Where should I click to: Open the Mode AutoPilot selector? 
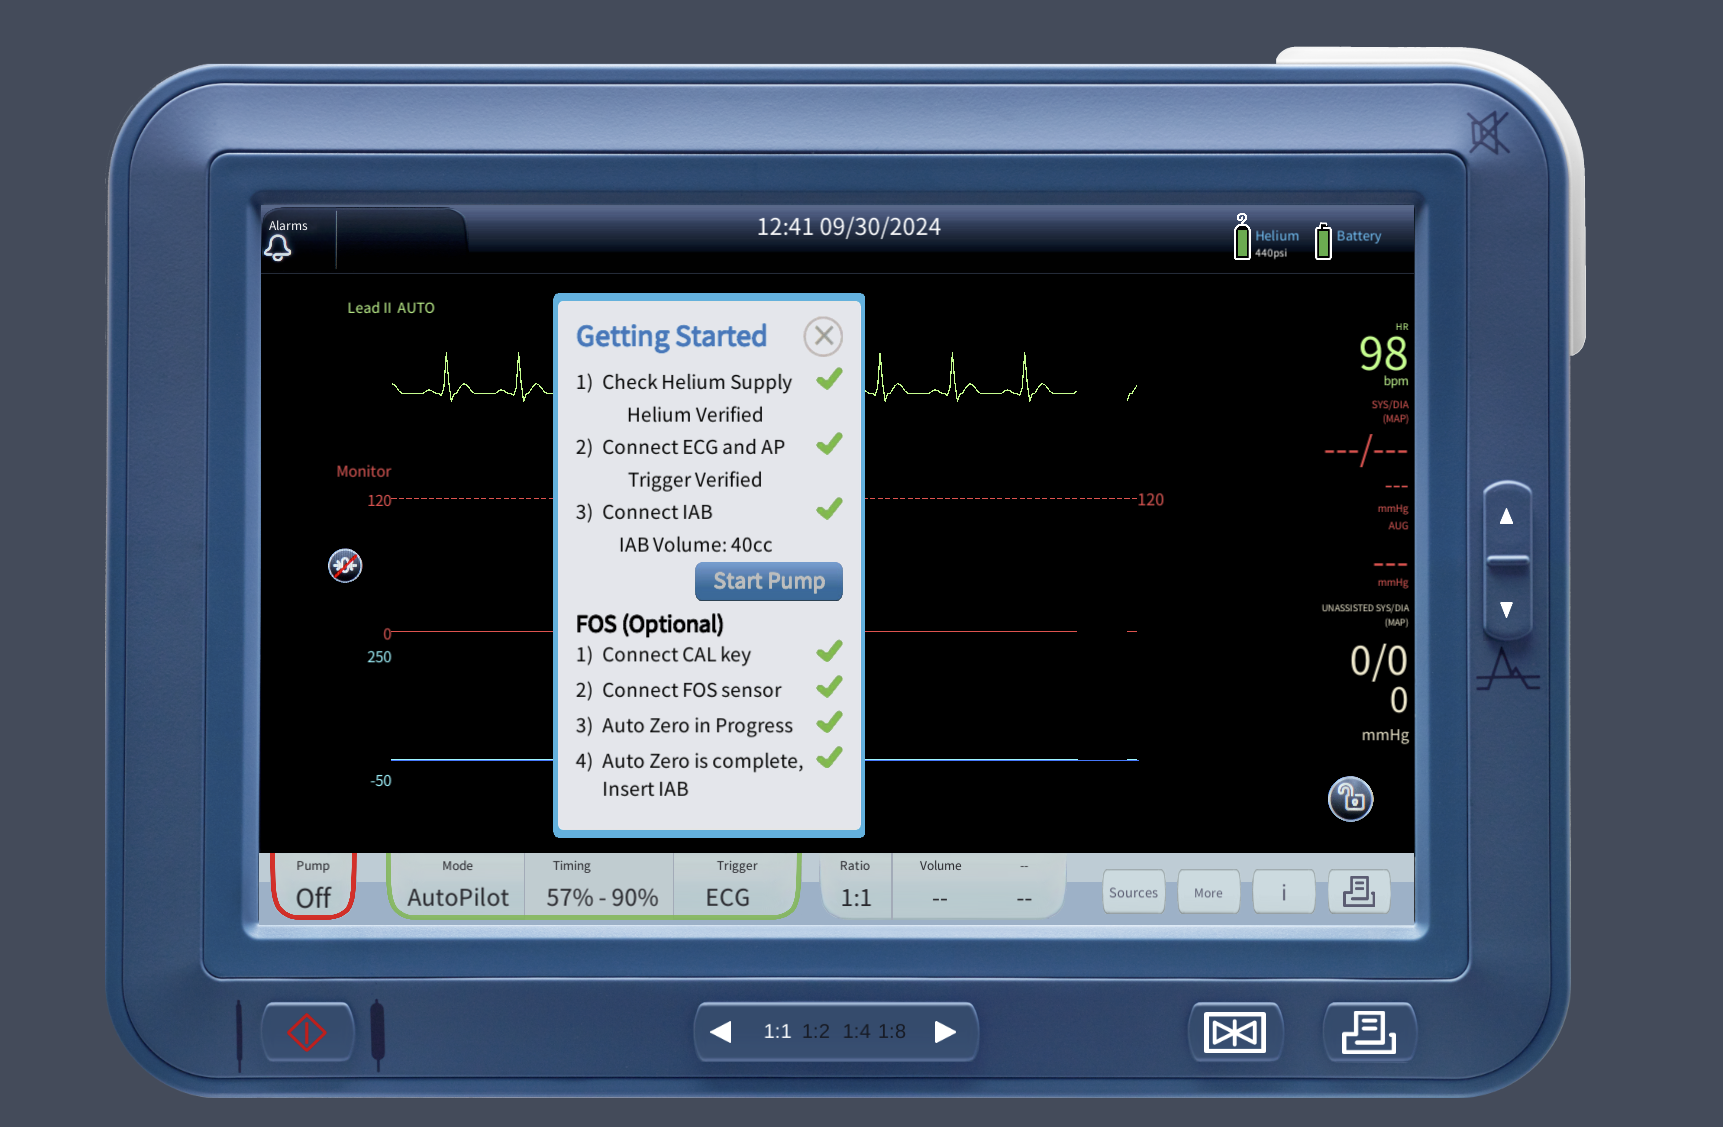[455, 885]
